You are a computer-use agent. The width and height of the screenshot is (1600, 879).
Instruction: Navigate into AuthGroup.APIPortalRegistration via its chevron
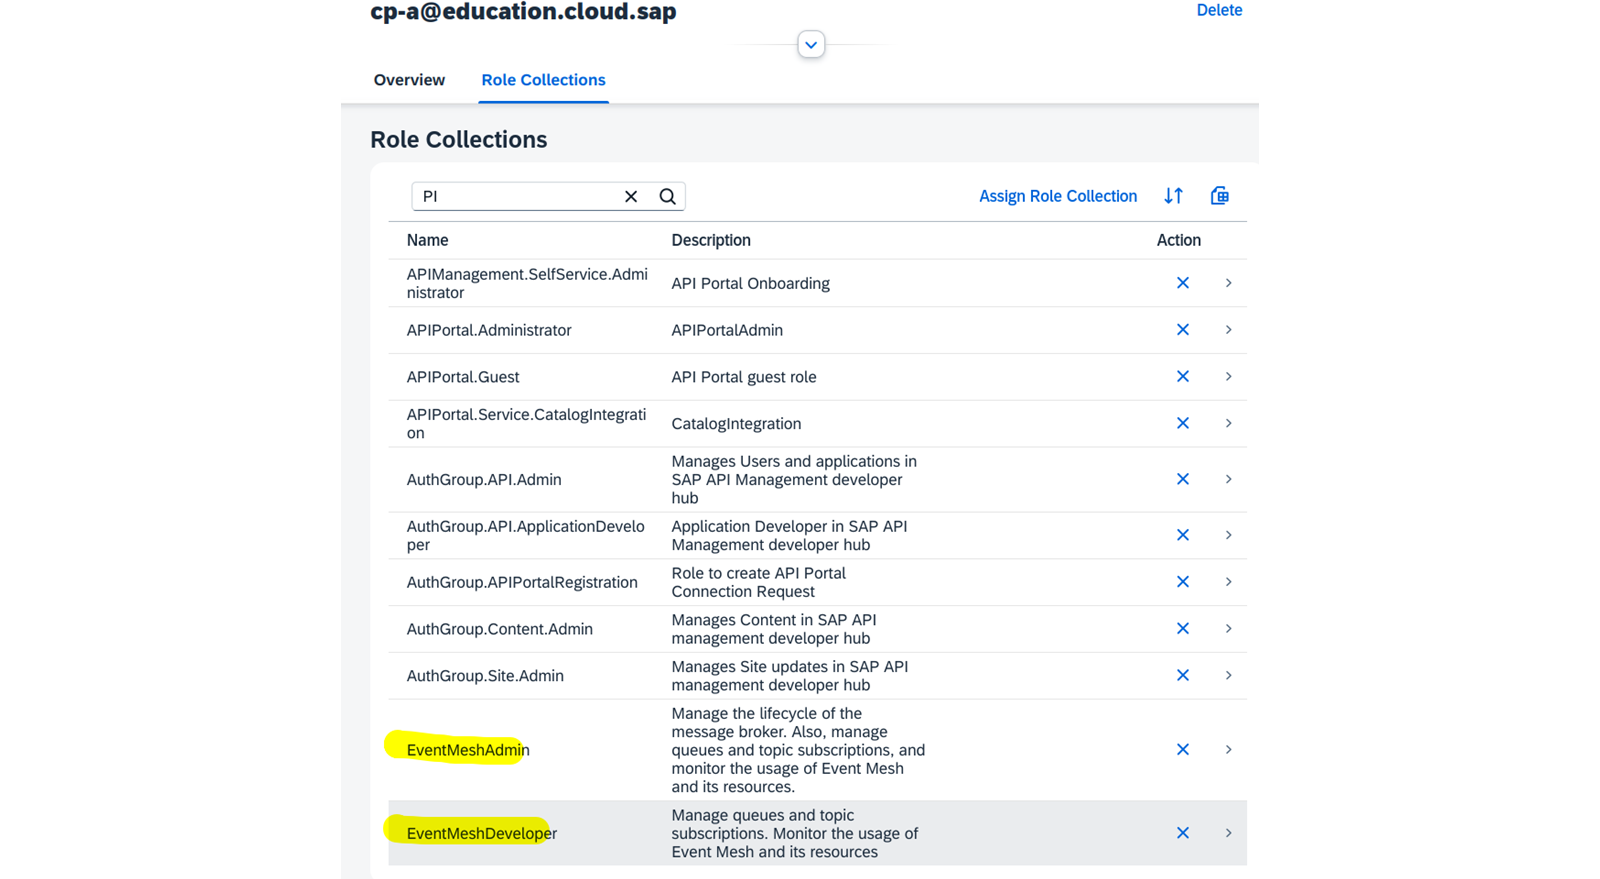tap(1228, 582)
